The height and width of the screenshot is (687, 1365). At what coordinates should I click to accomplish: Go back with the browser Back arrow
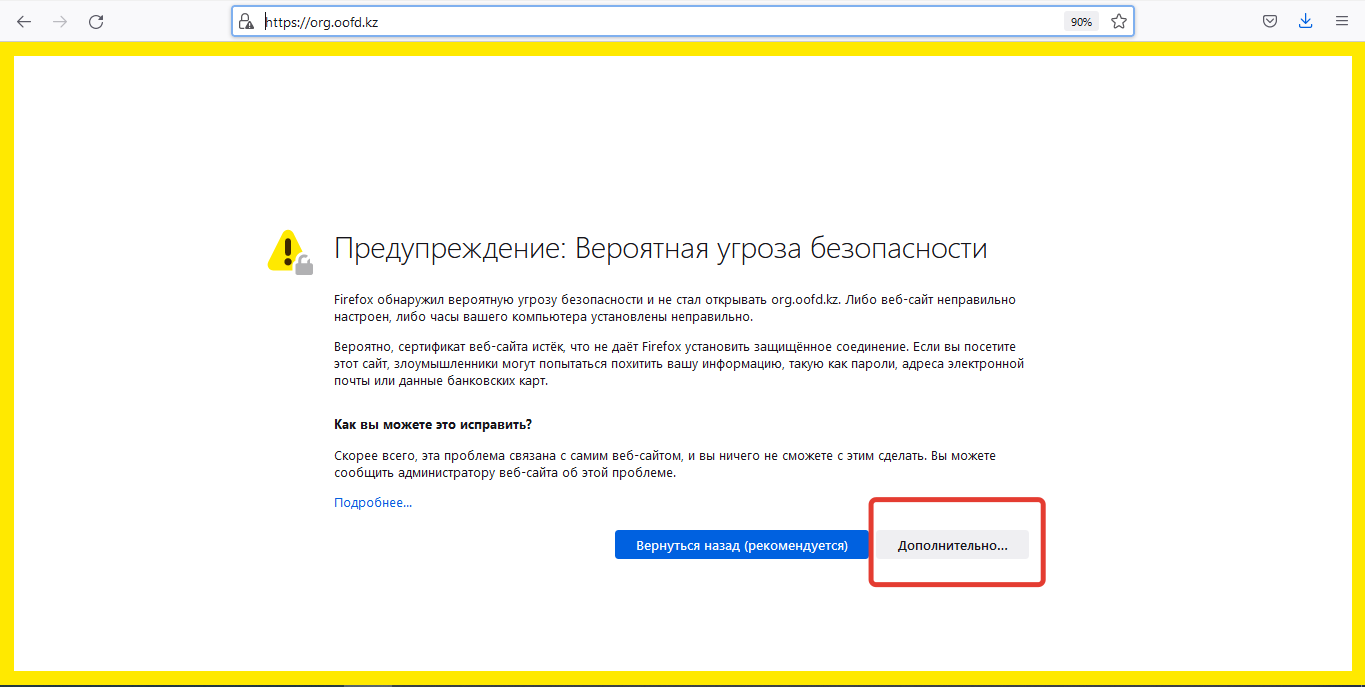coord(24,21)
